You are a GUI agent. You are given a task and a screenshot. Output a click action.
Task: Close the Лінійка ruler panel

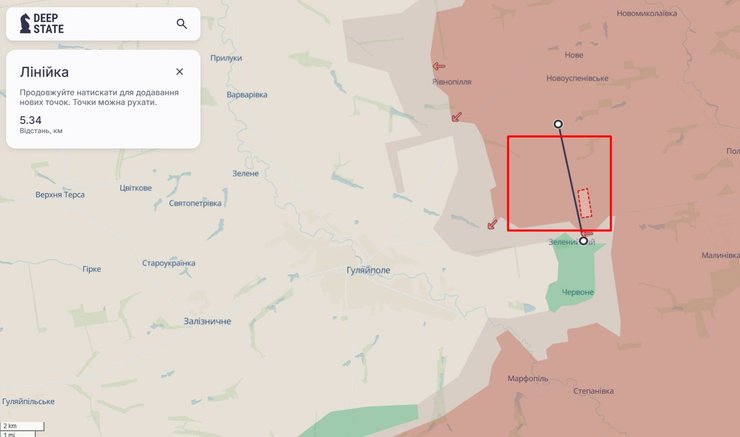pos(179,72)
